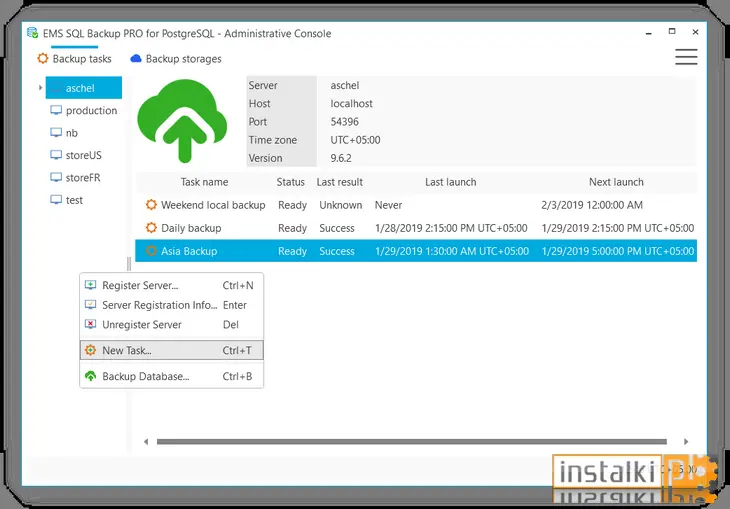Click the Backup storages cloud icon
This screenshot has width=730, height=509.
(135, 59)
